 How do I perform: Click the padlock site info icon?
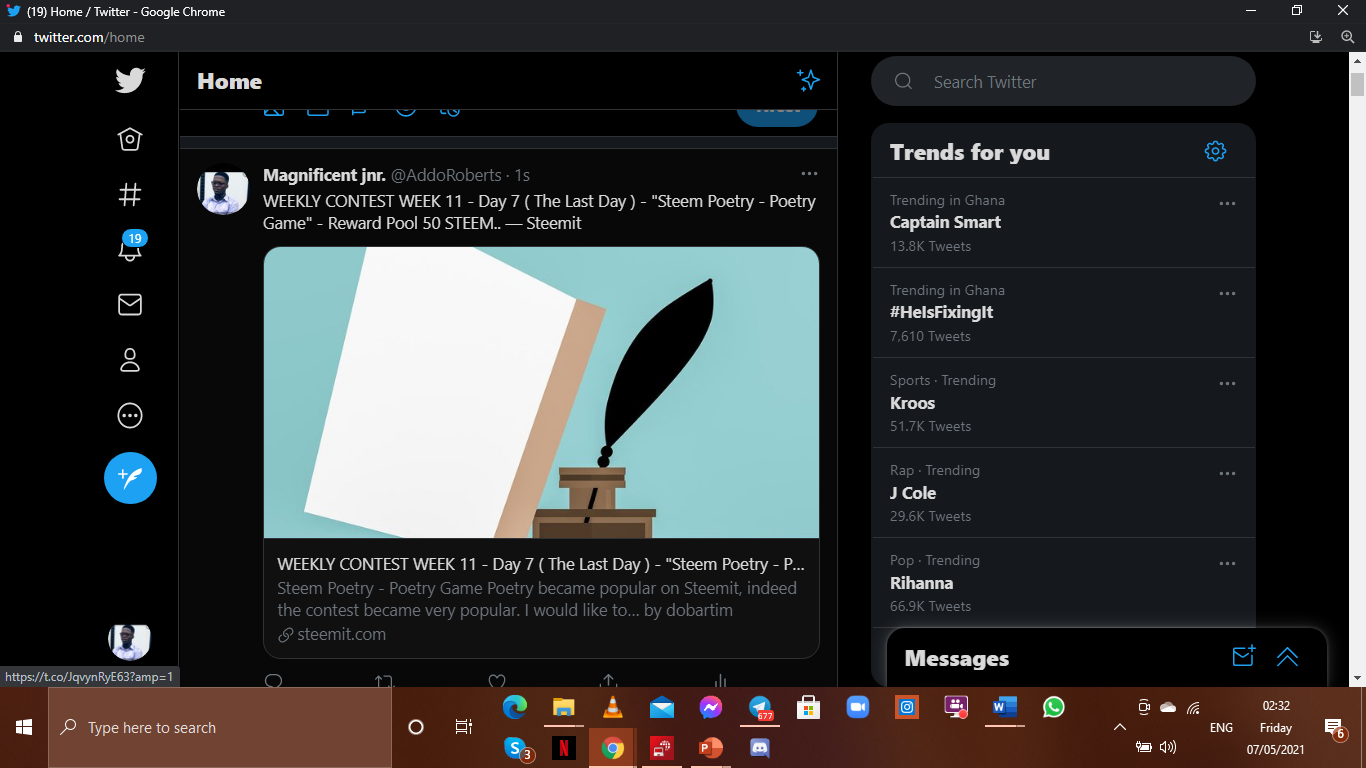[x=17, y=37]
